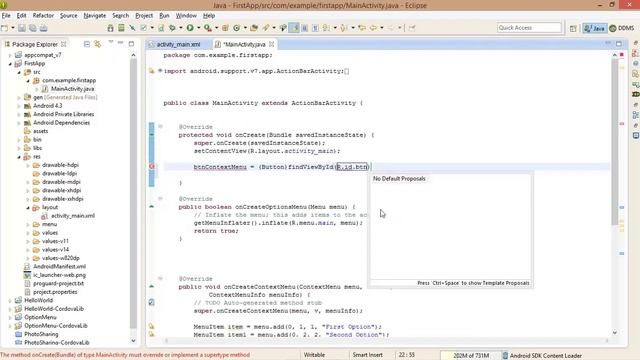The image size is (640, 360).
Task: Open the Run button dropdown arrow
Action: 199,28
